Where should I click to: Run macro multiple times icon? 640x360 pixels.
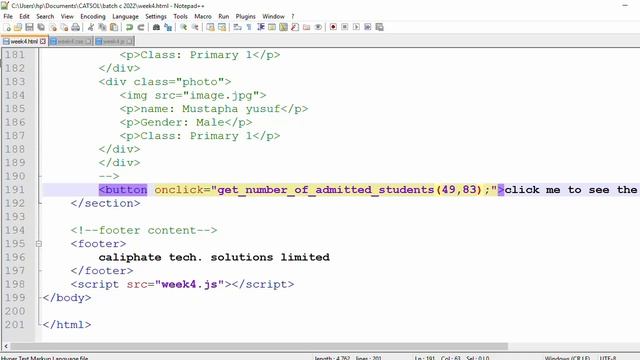tap(367, 27)
